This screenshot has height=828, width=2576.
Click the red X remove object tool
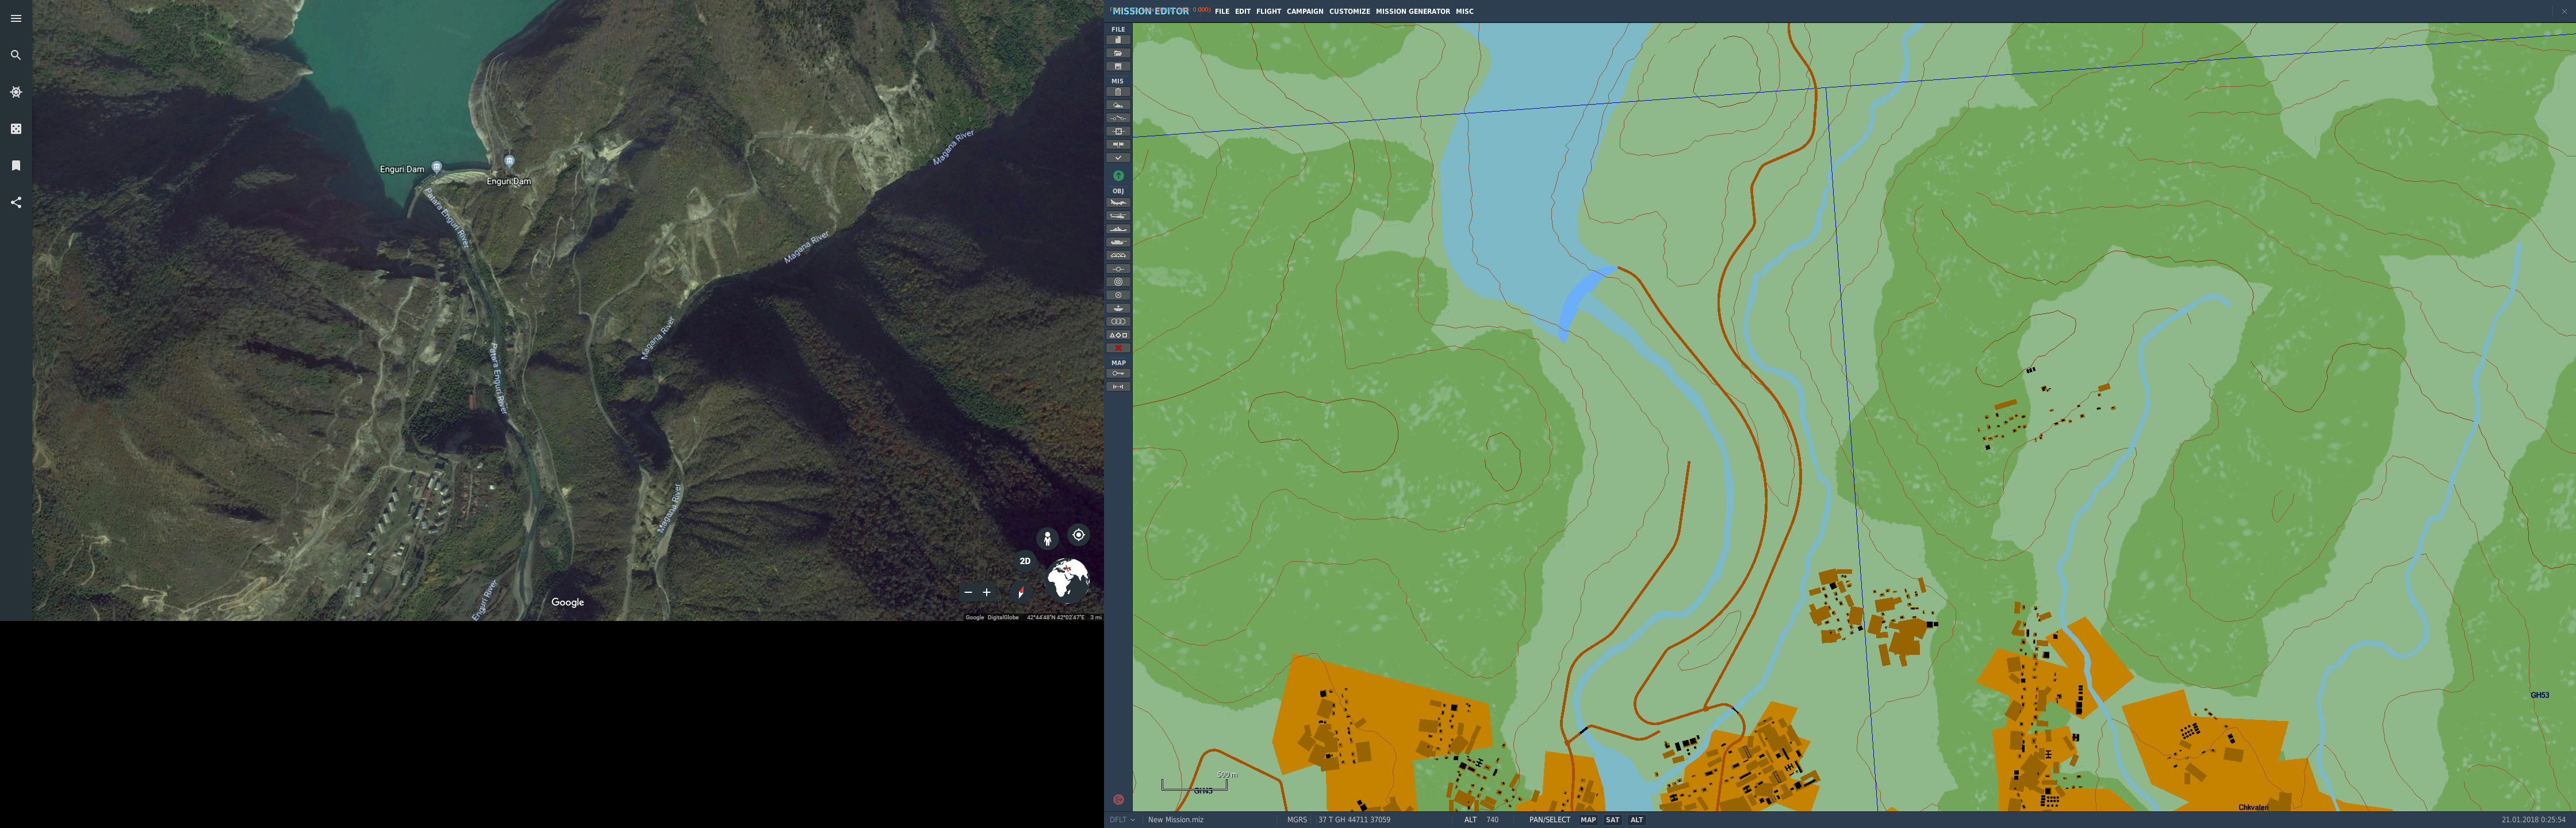click(1118, 347)
